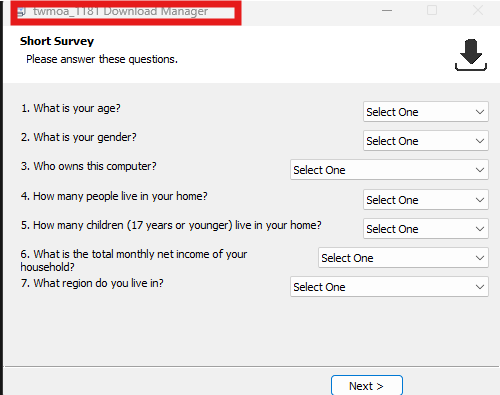Expand the computer owner dropdown

coord(389,170)
